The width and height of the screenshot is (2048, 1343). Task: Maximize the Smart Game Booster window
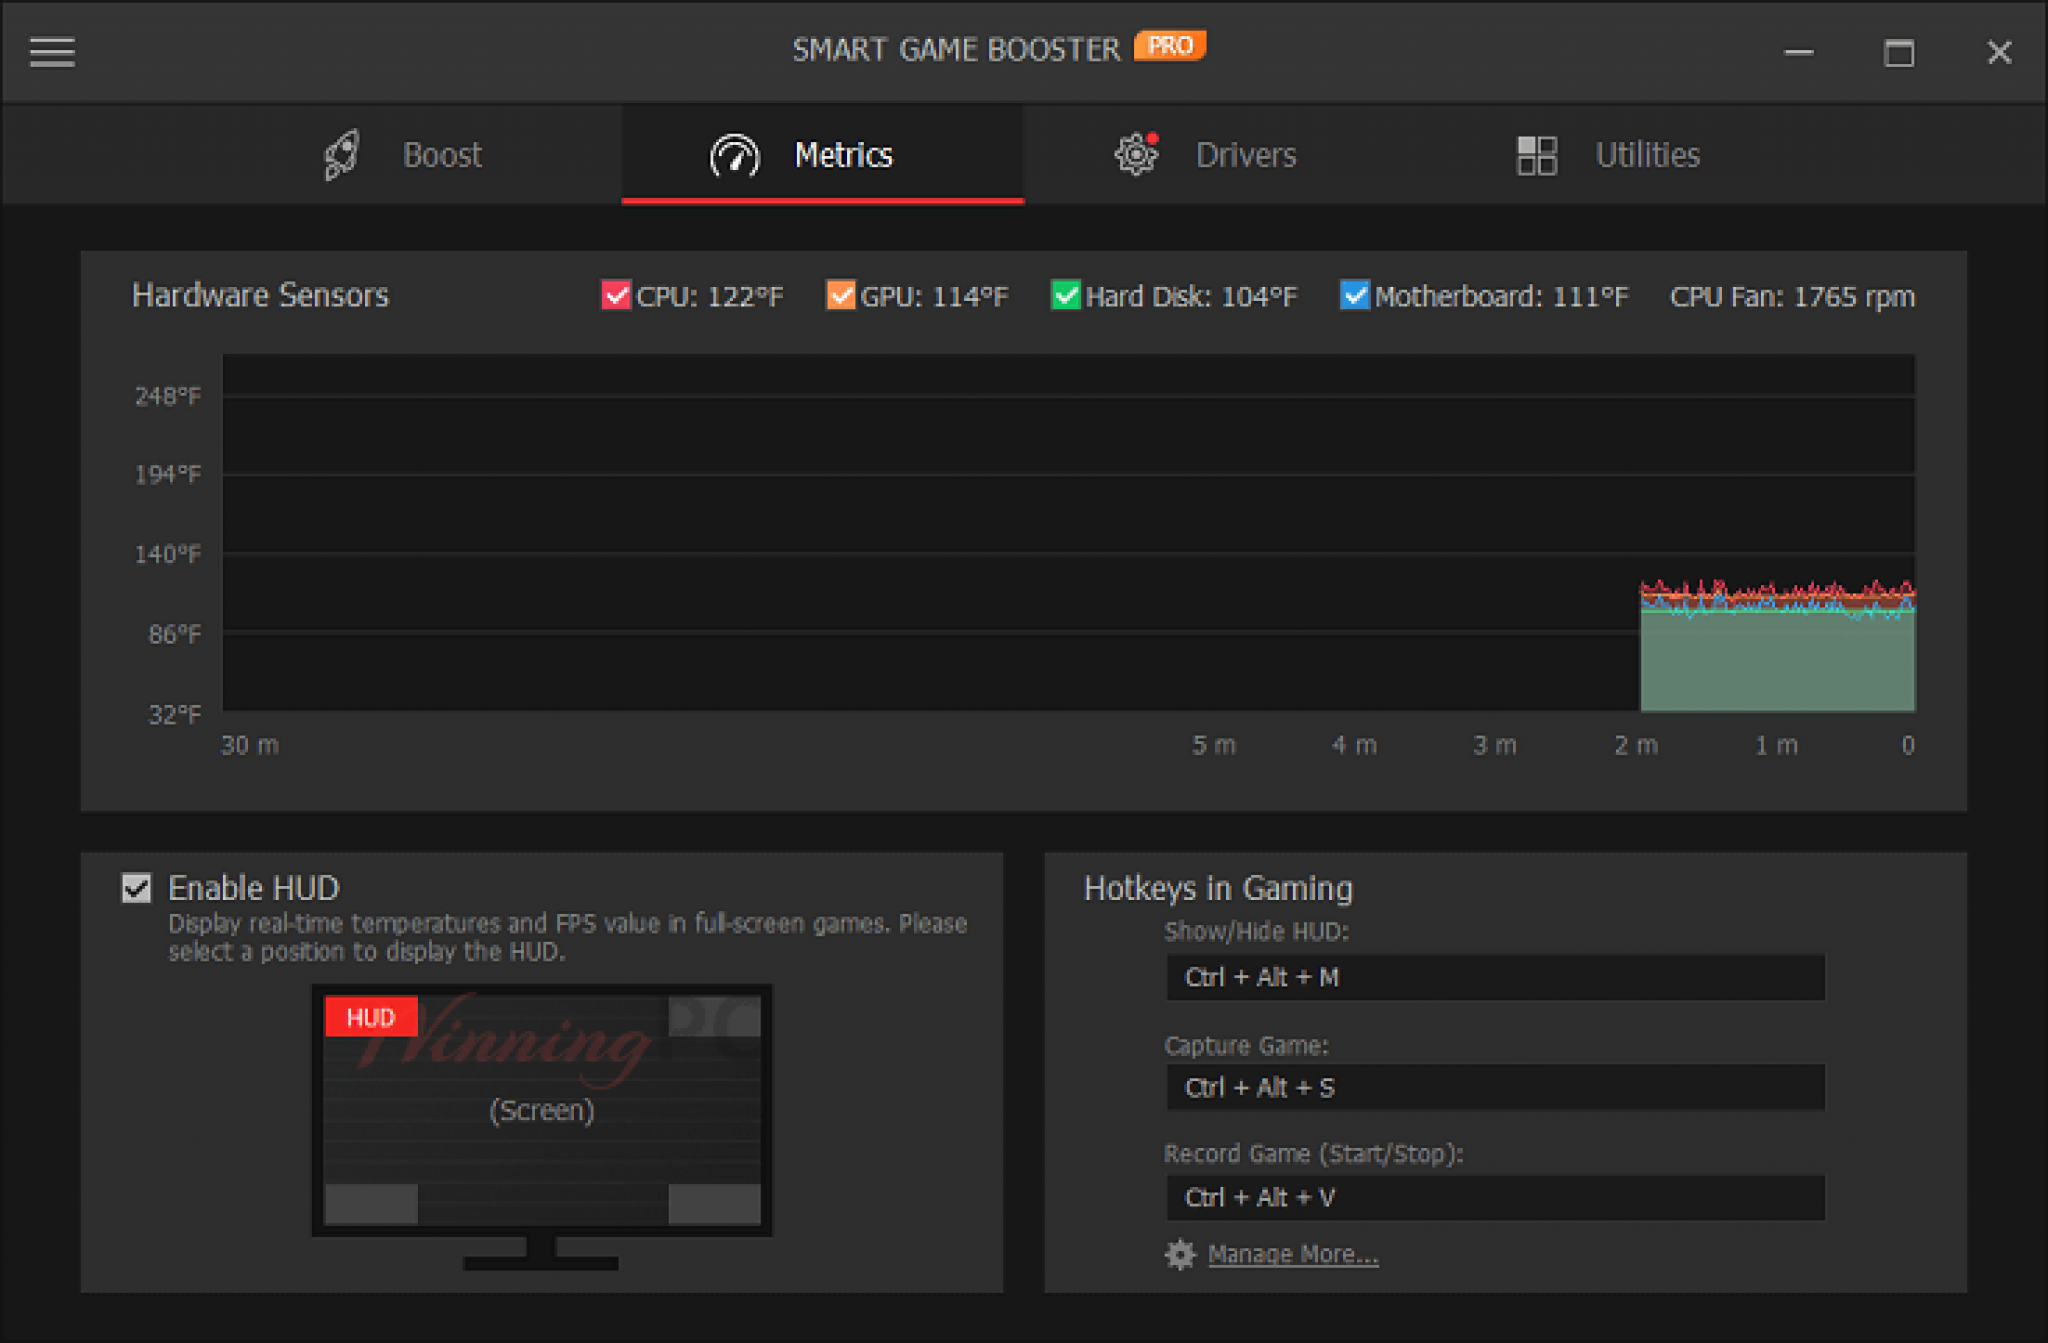pos(1898,52)
